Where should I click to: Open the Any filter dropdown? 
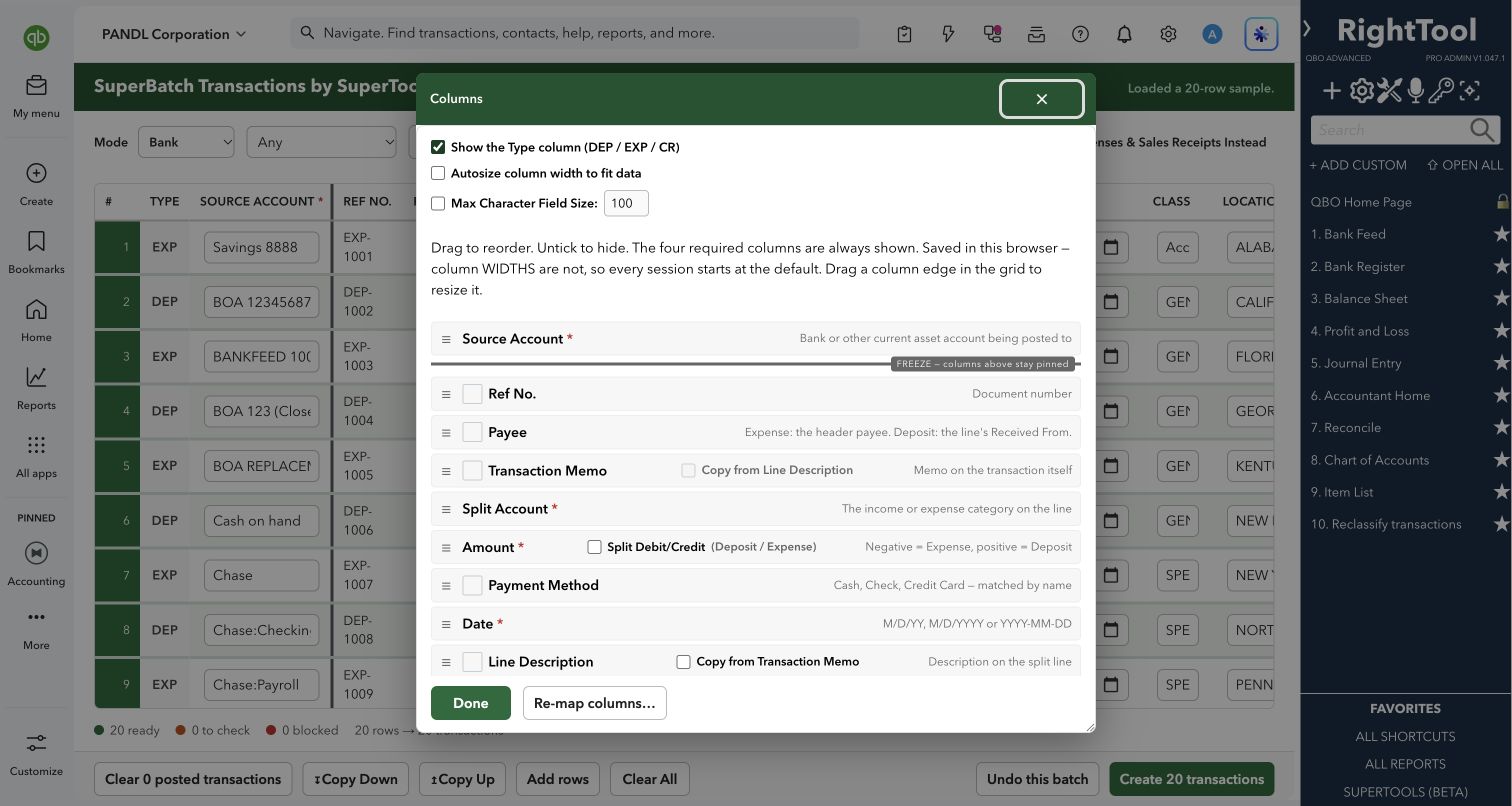click(322, 142)
